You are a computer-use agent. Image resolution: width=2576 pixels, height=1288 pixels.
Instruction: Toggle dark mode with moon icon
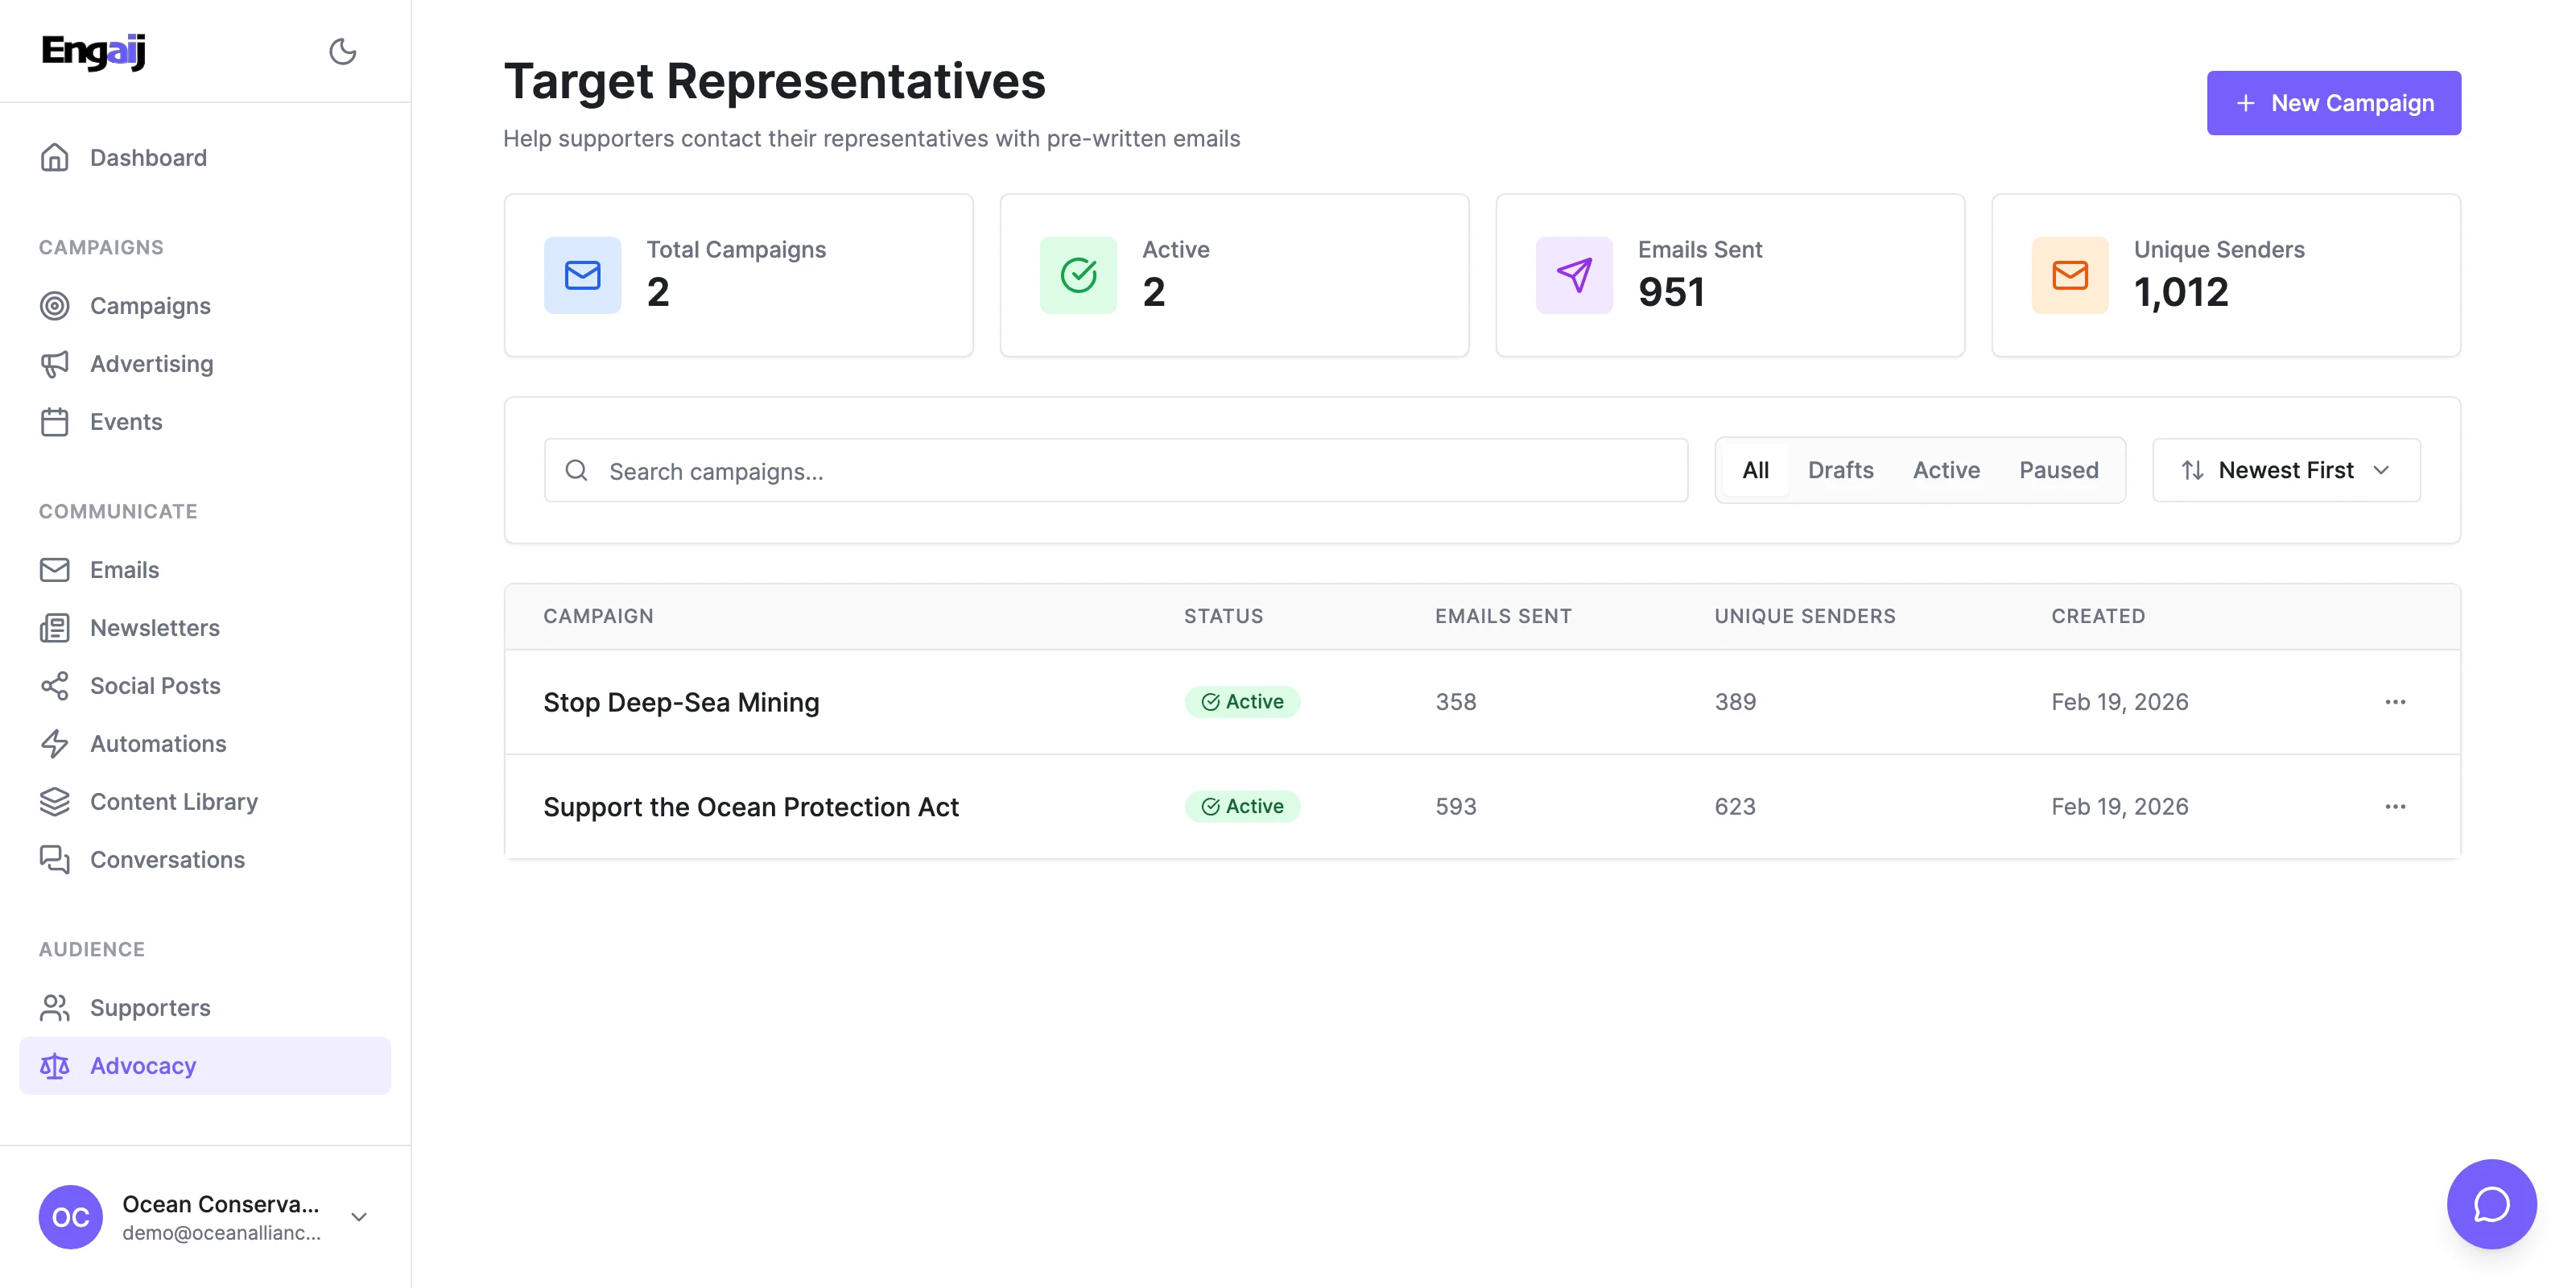point(342,51)
